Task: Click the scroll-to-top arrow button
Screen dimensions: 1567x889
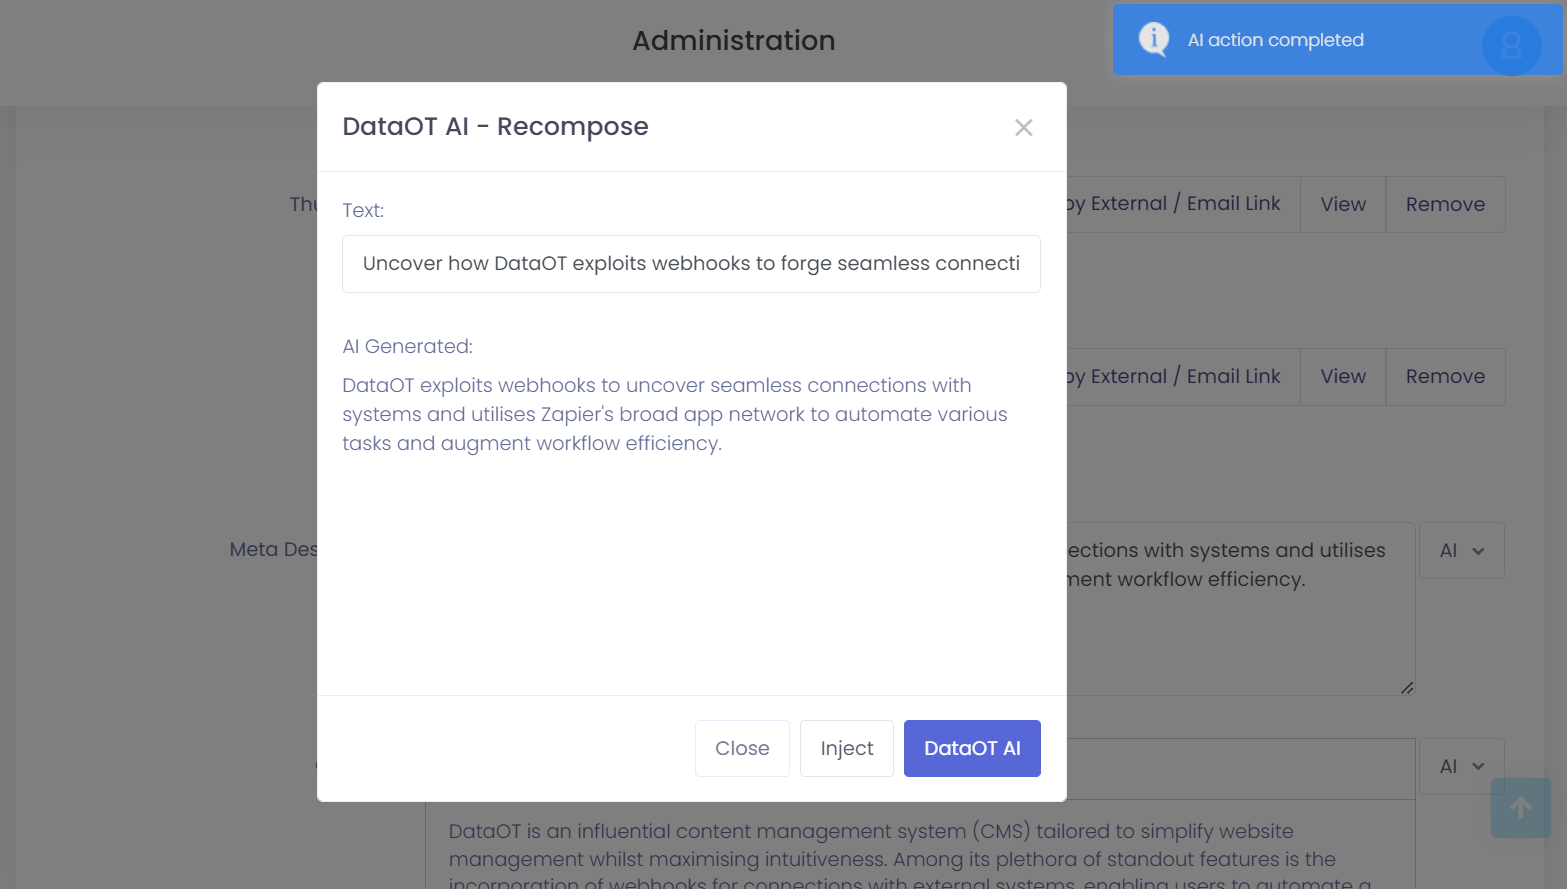Action: tap(1520, 808)
